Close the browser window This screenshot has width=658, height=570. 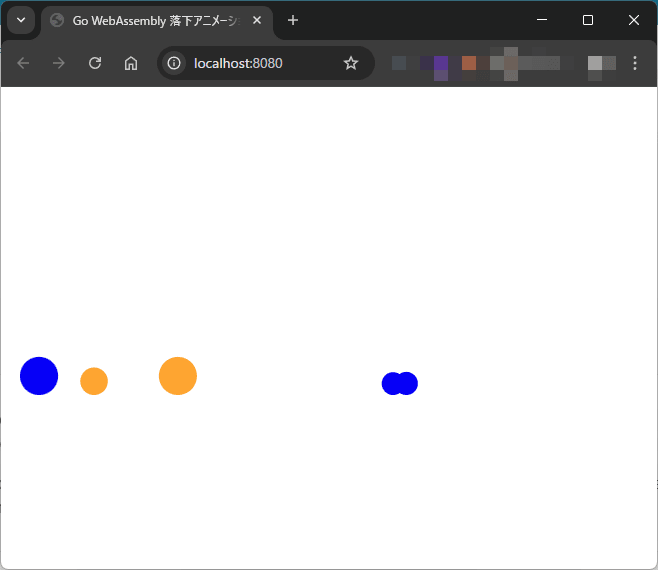point(634,20)
